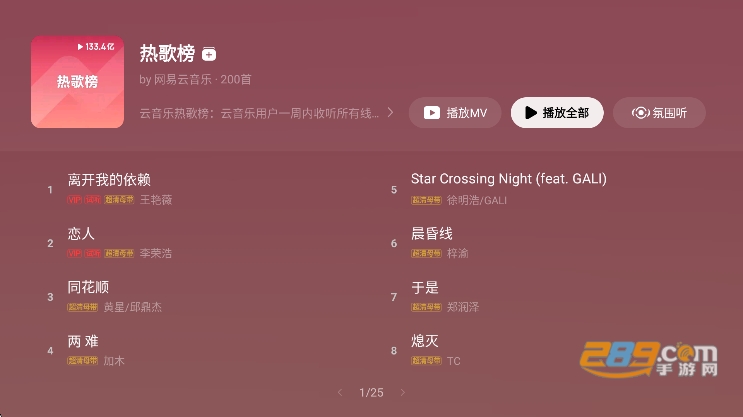Go to previous page arrow

340,392
